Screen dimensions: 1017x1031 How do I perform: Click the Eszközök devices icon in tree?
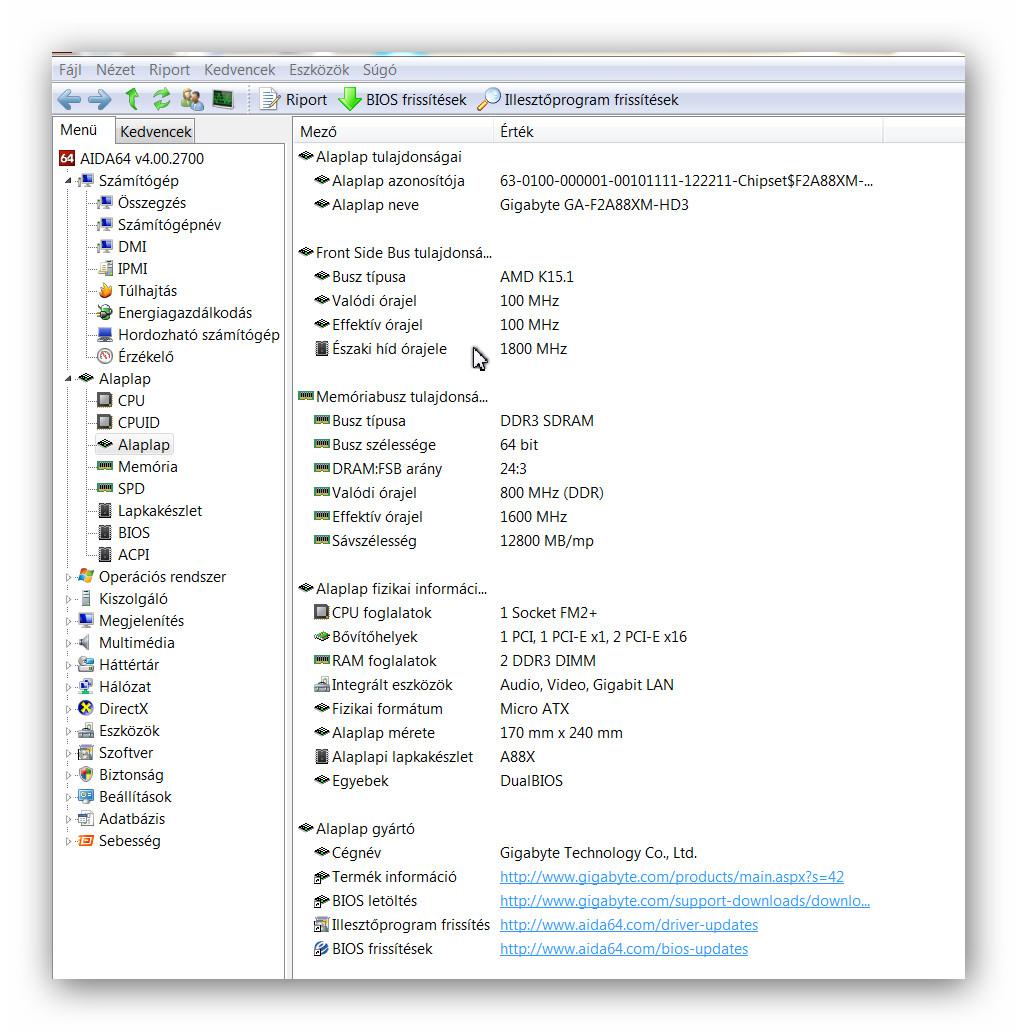(85, 731)
